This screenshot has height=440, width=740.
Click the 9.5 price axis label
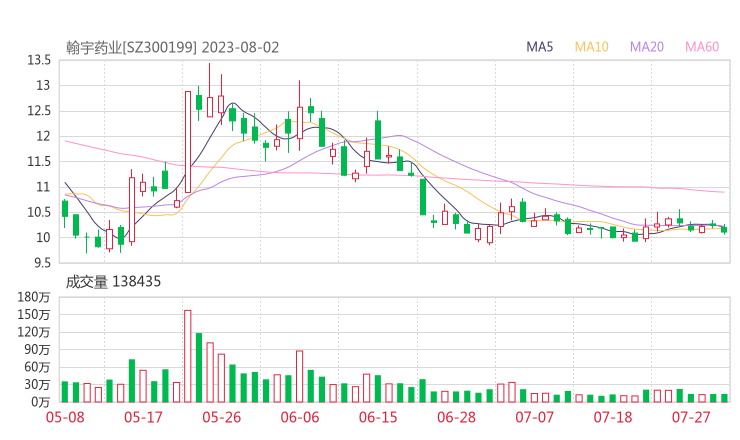(42, 262)
